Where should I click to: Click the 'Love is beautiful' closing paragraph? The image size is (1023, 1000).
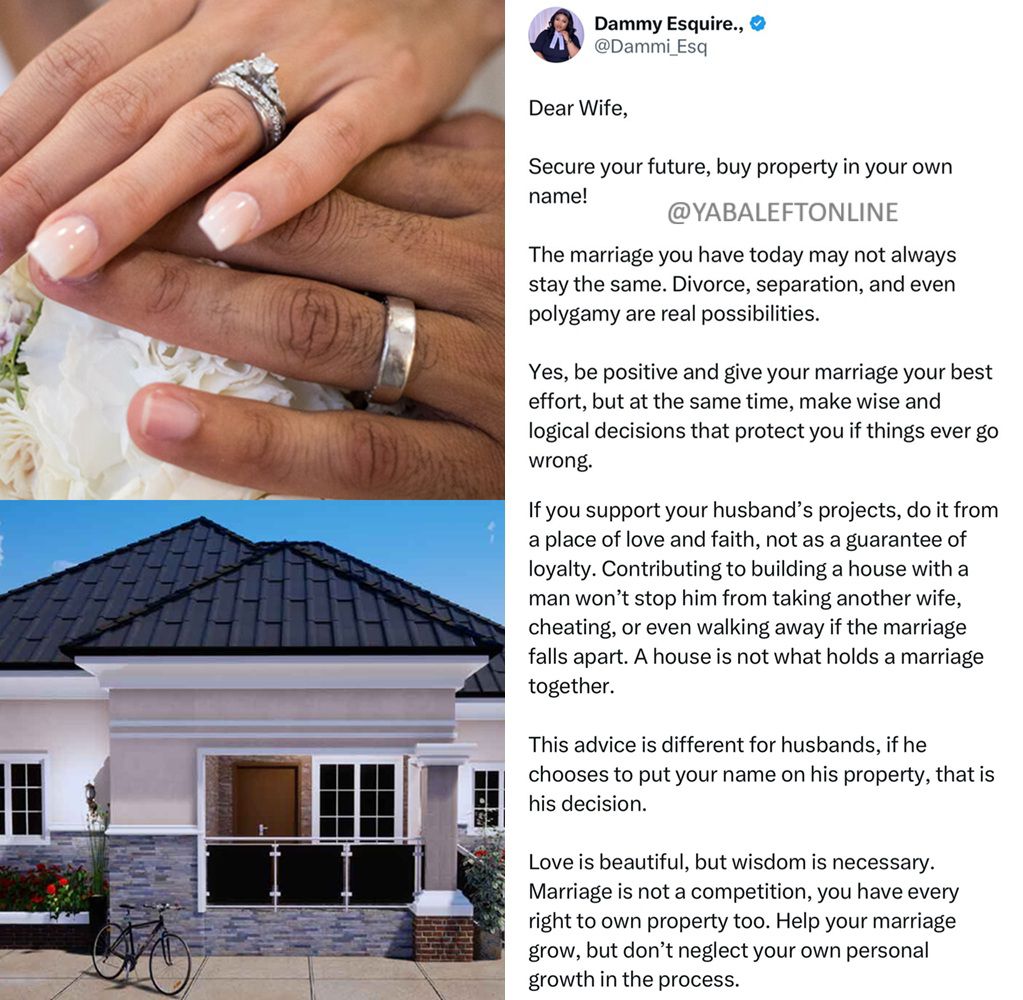point(743,920)
